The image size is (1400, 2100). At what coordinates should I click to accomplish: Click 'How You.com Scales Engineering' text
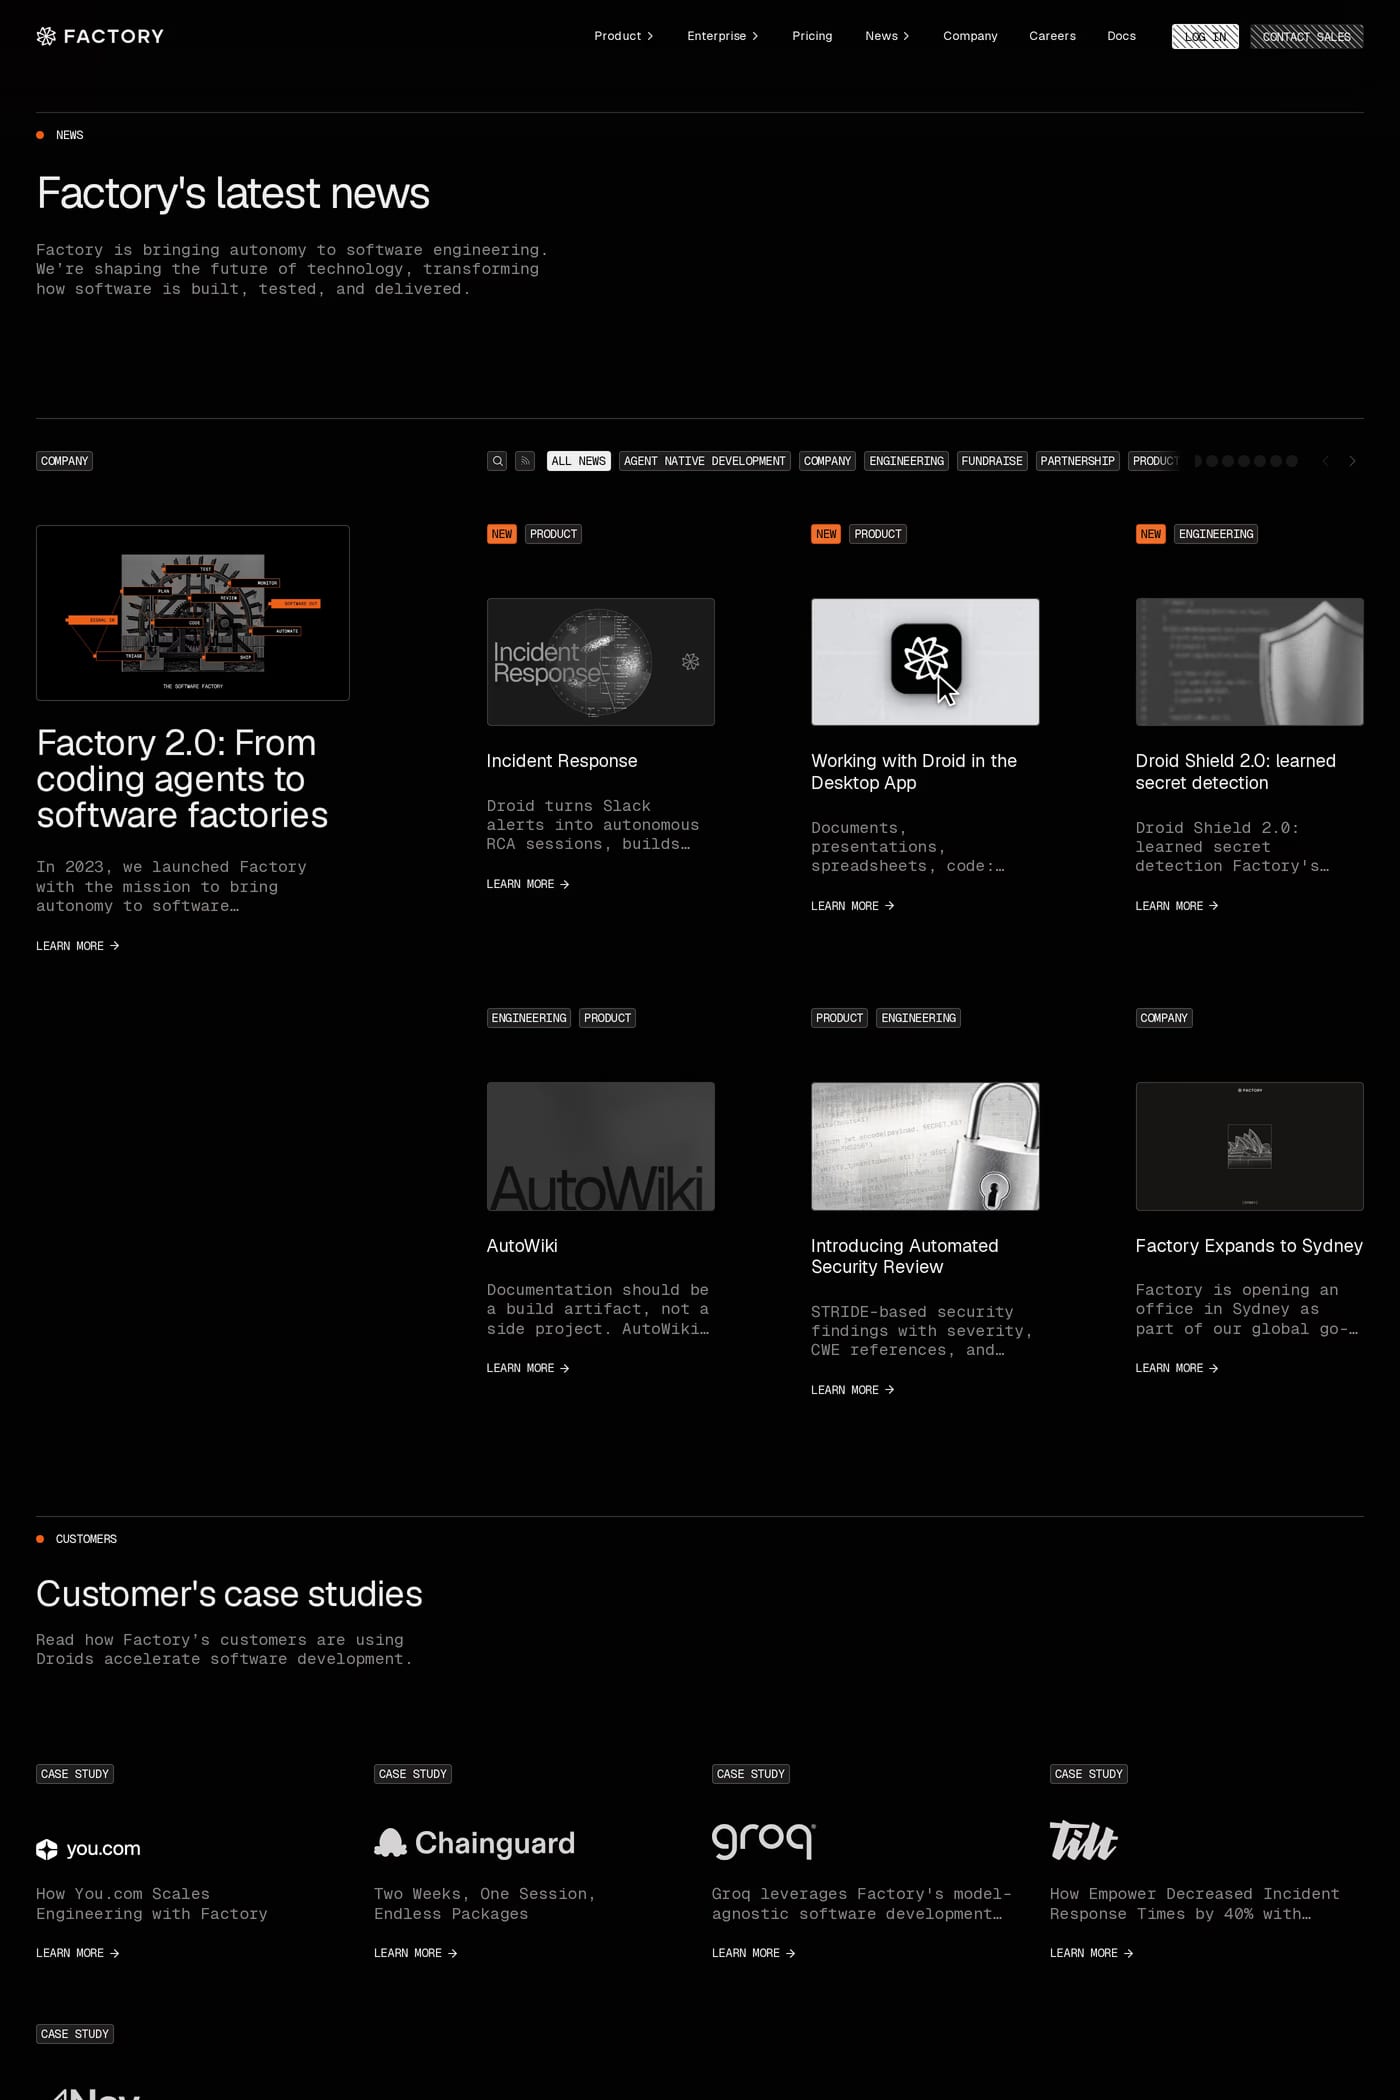pos(152,1904)
